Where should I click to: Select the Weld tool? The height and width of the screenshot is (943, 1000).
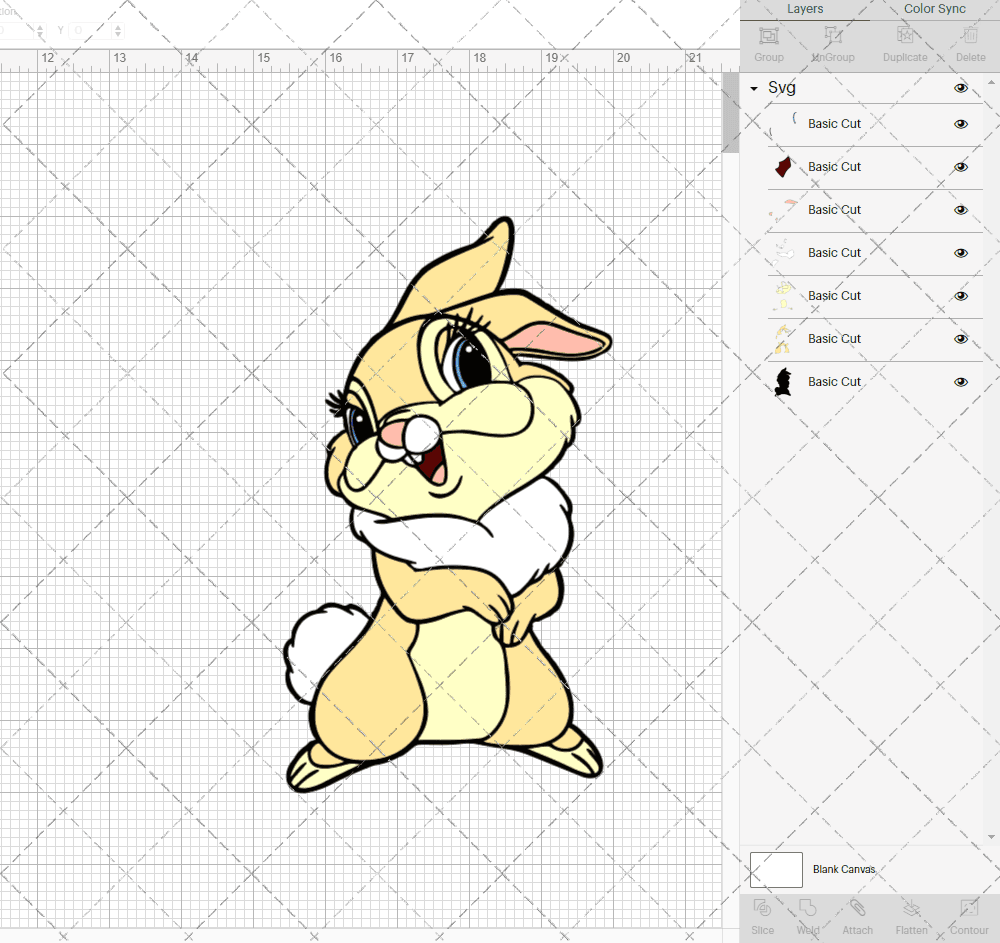[807, 908]
